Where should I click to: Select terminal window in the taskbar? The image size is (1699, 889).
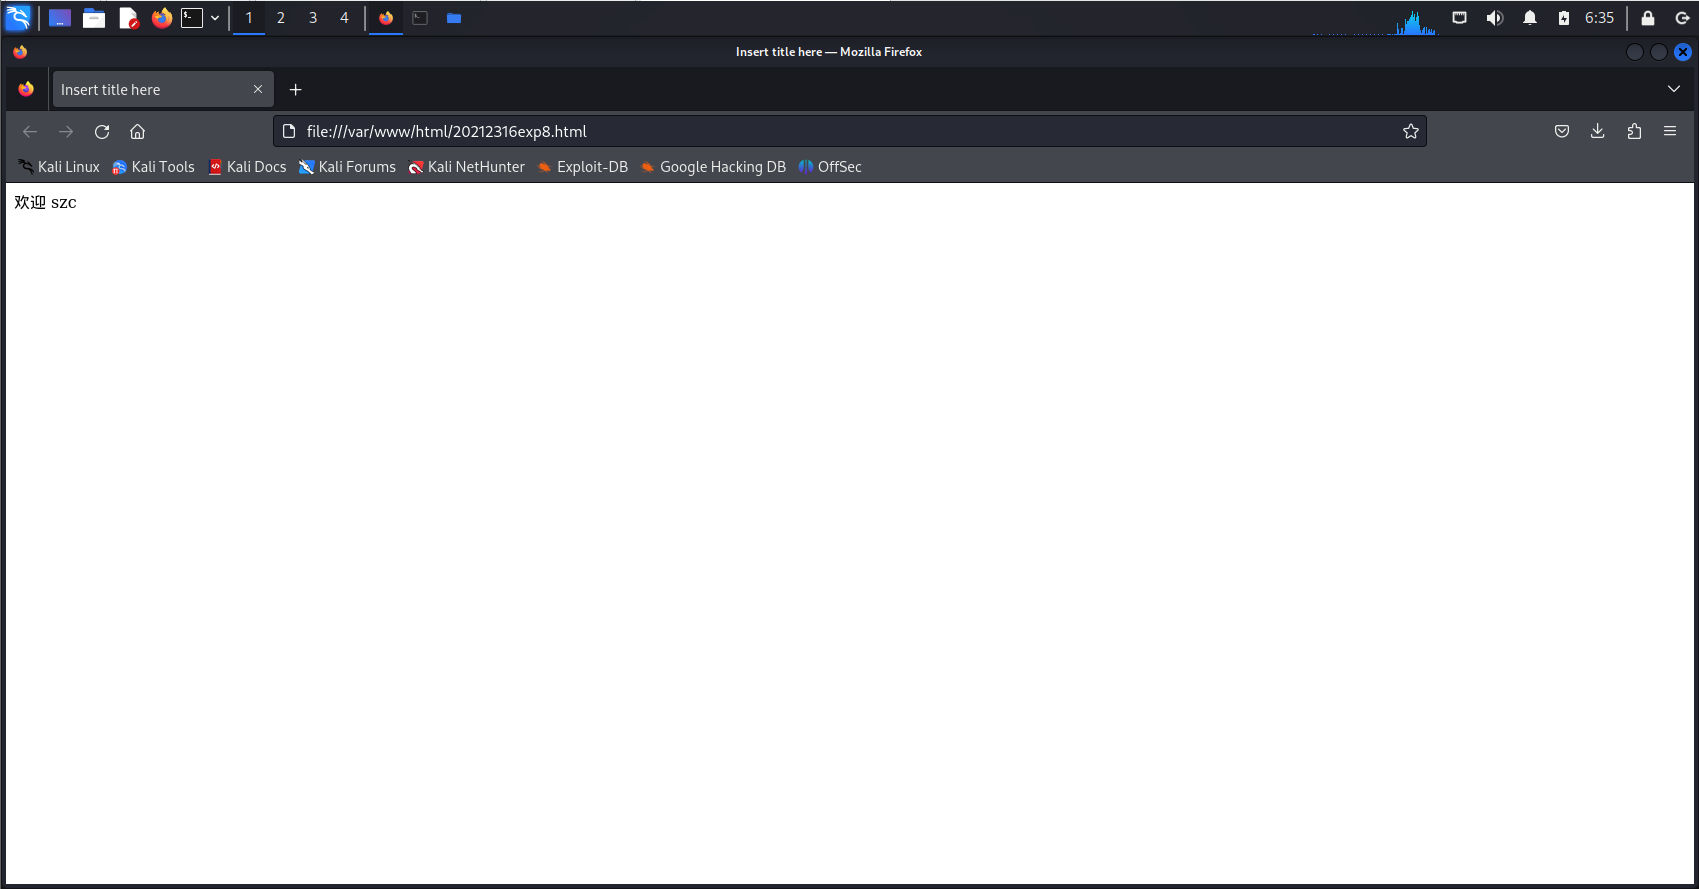pos(420,18)
